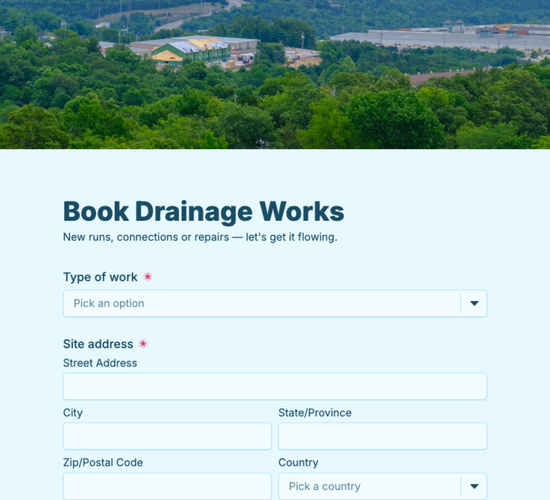Click the Street Address label text
This screenshot has height=500, width=550.
[x=100, y=363]
